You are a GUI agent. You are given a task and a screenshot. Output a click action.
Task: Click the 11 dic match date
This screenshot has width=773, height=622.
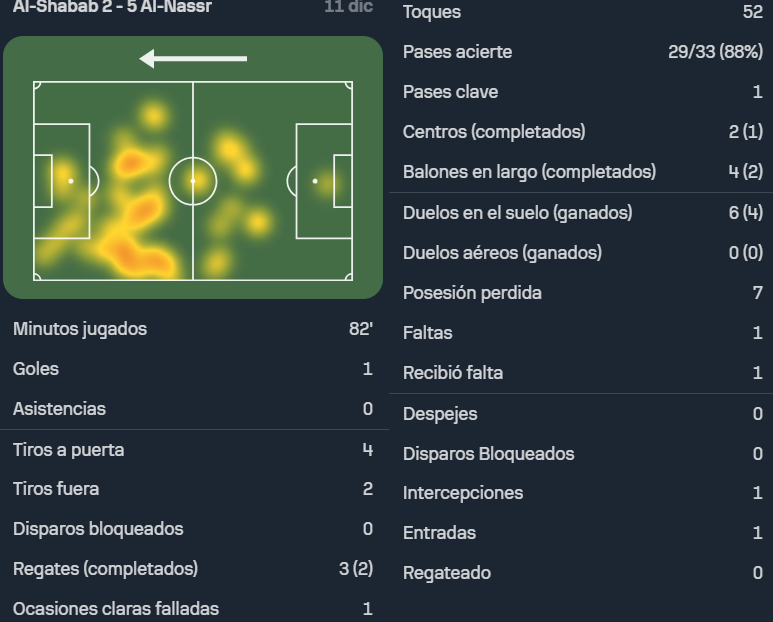click(x=349, y=7)
